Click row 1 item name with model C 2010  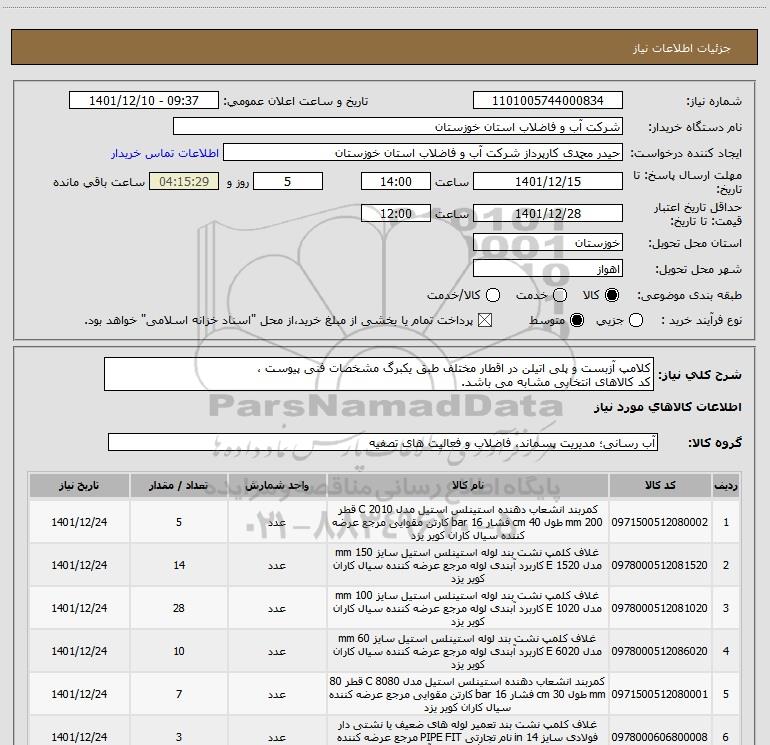(x=468, y=522)
